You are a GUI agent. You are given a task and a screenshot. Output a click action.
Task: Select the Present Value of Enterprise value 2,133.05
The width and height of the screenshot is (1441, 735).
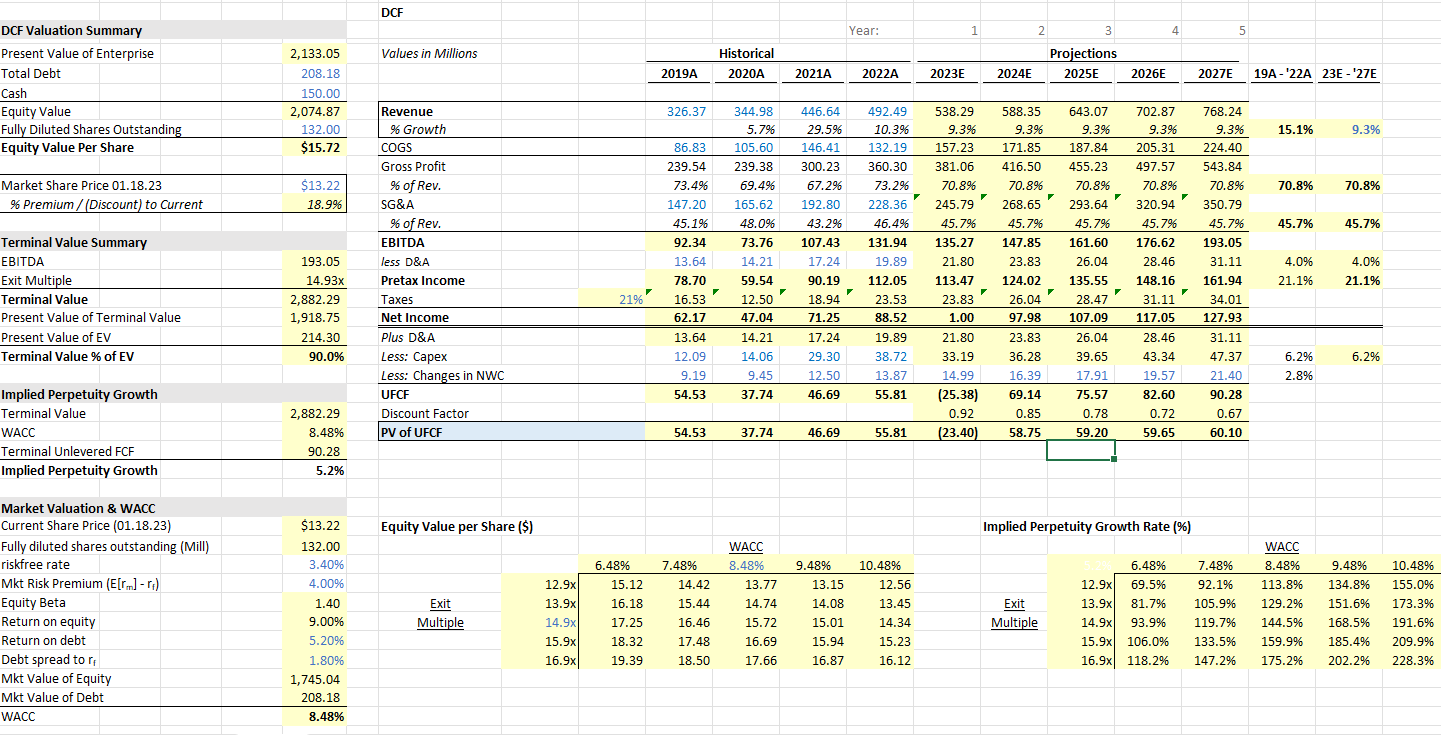pos(313,54)
